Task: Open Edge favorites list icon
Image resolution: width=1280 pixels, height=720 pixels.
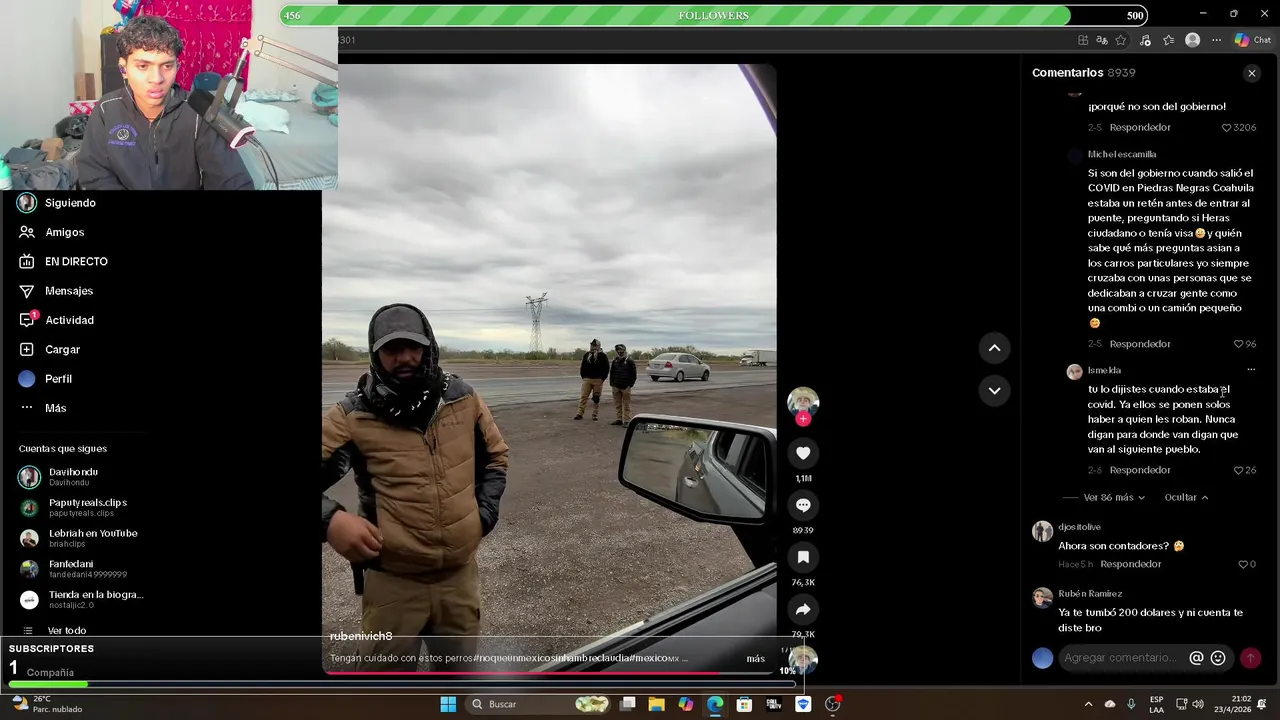Action: pos(1168,40)
